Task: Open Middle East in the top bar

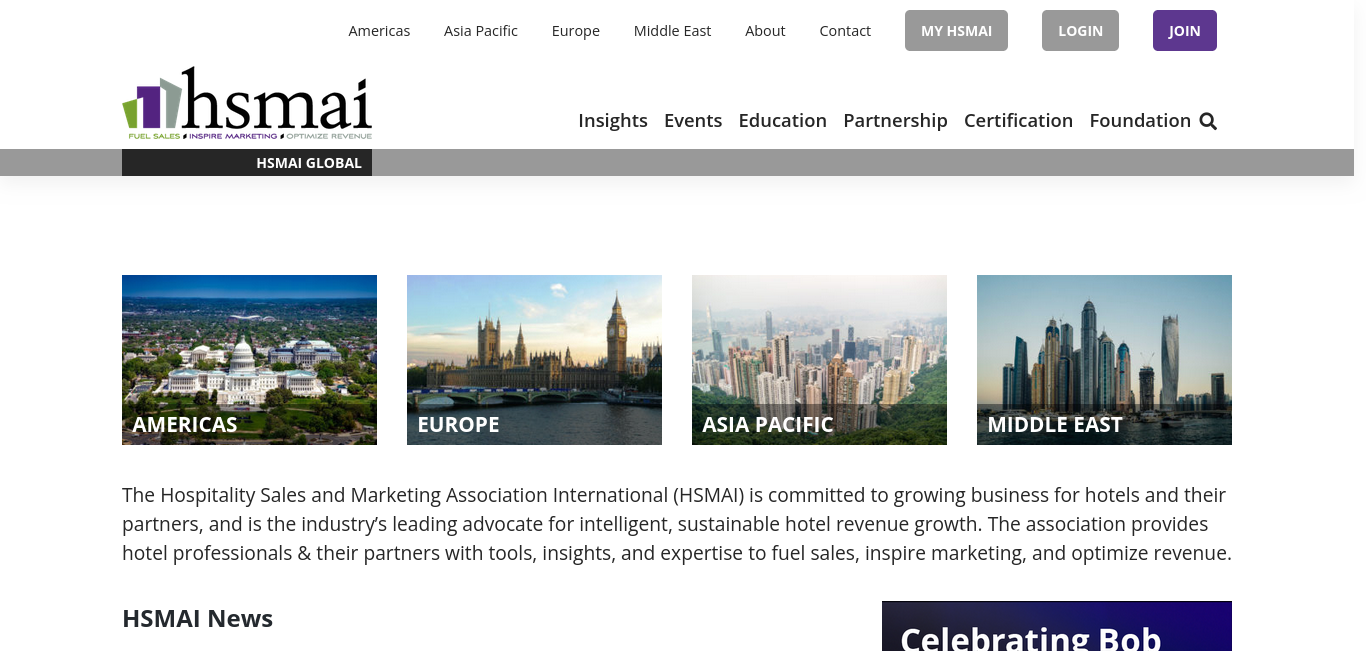Action: [672, 31]
